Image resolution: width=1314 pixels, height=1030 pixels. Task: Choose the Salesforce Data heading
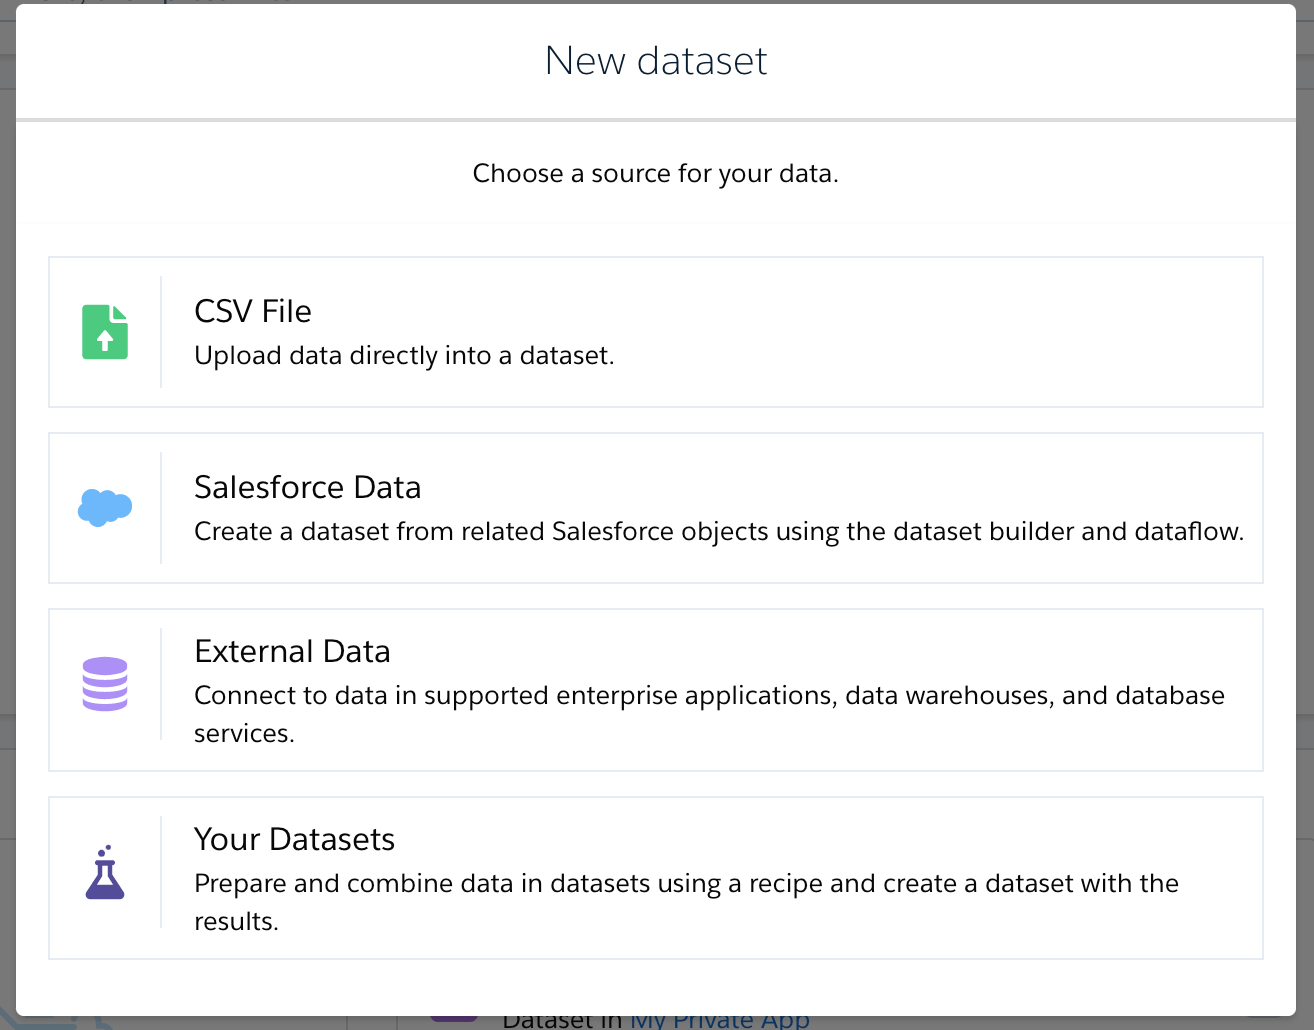pyautogui.click(x=308, y=487)
